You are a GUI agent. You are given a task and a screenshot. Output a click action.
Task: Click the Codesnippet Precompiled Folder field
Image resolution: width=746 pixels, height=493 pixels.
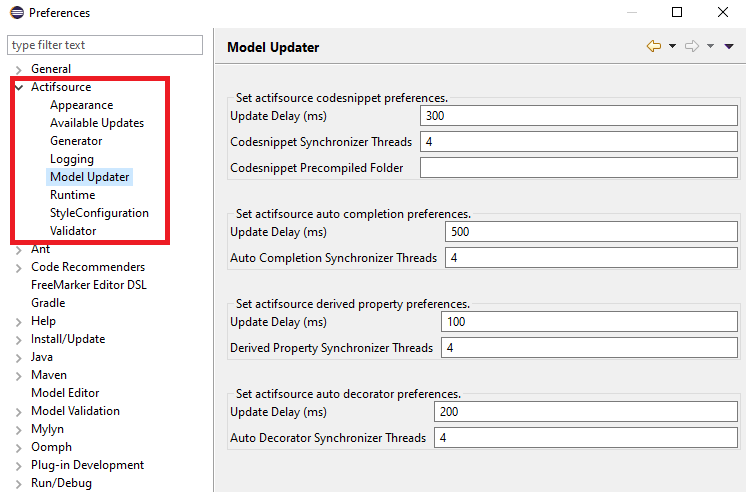click(577, 168)
